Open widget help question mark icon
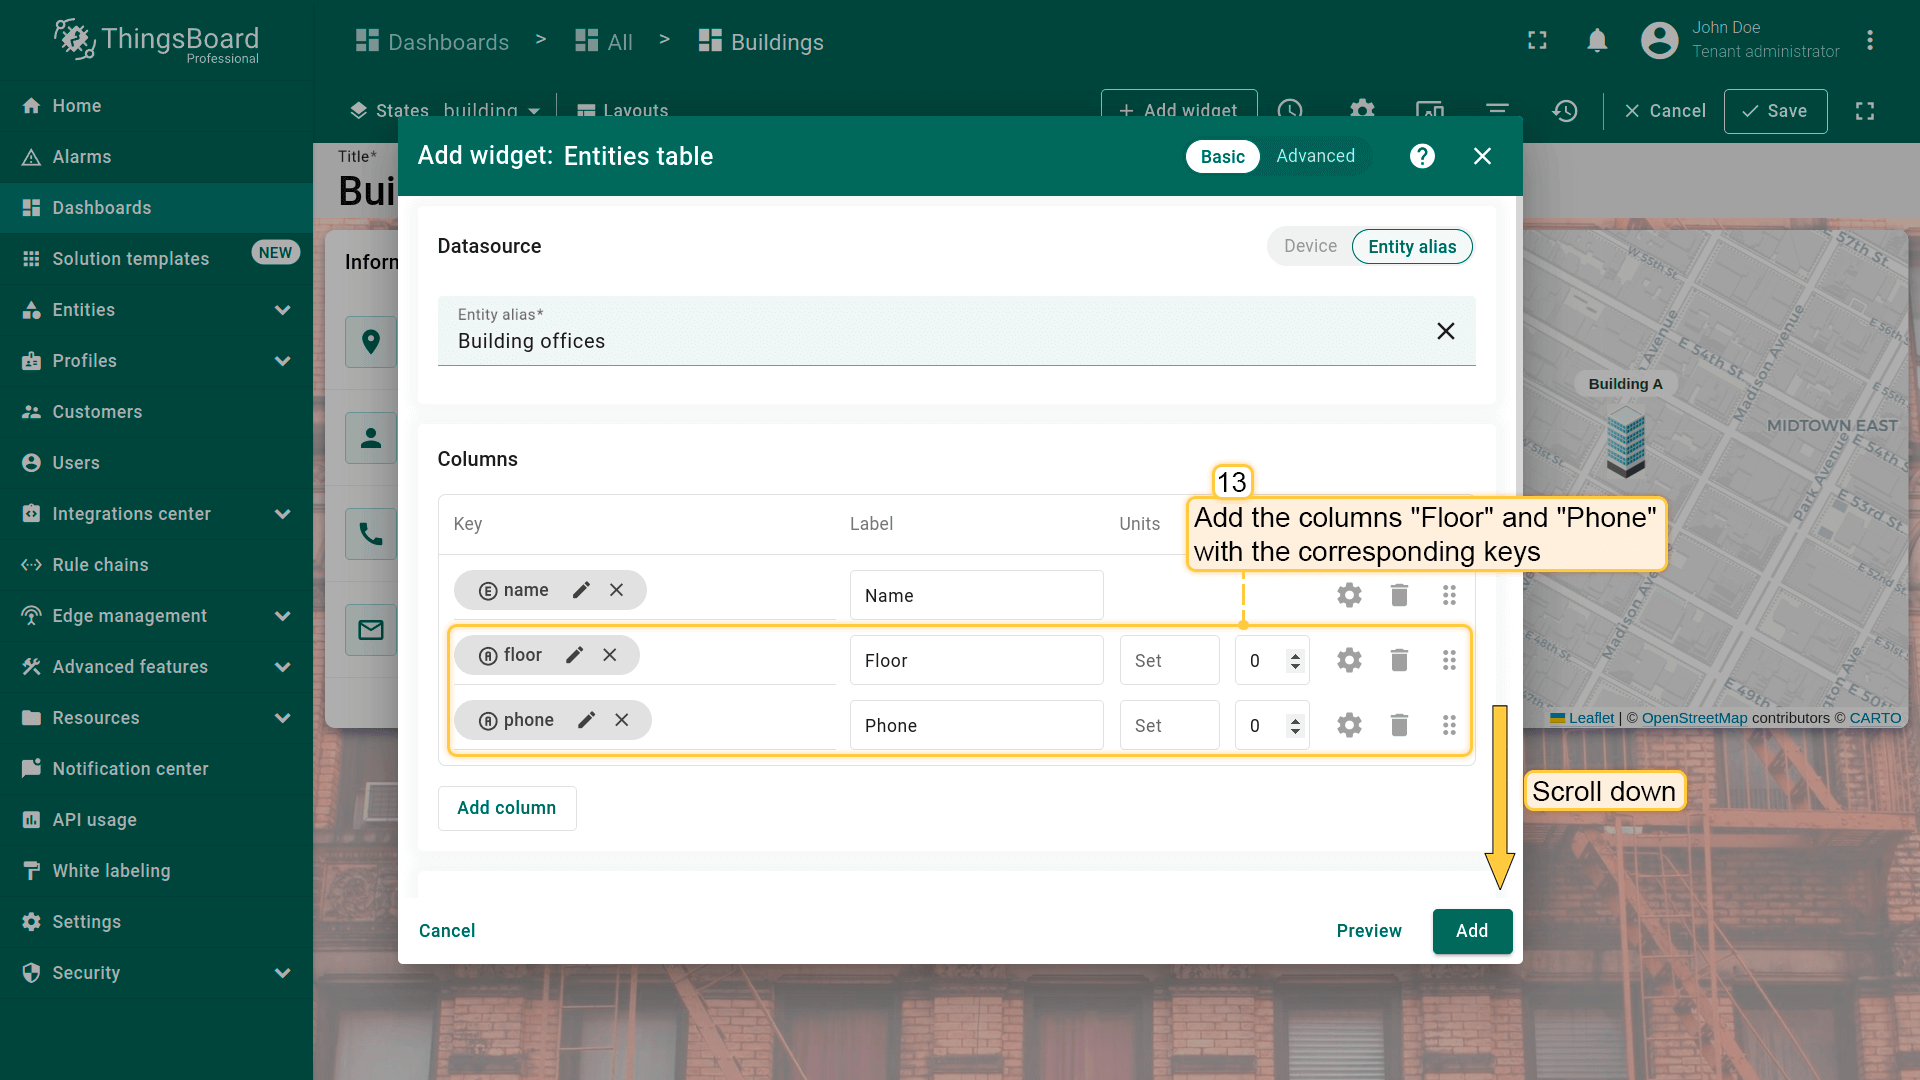Image resolution: width=1920 pixels, height=1080 pixels. (x=1422, y=156)
